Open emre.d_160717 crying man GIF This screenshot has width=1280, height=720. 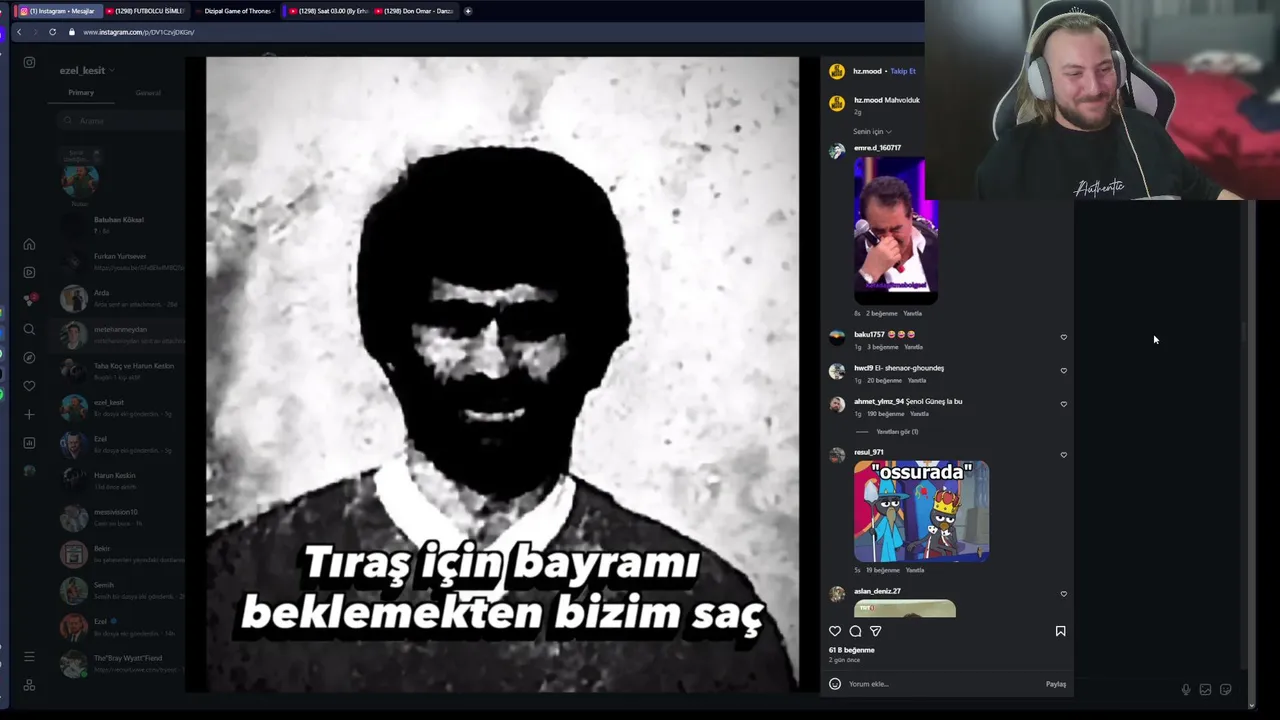(x=896, y=230)
